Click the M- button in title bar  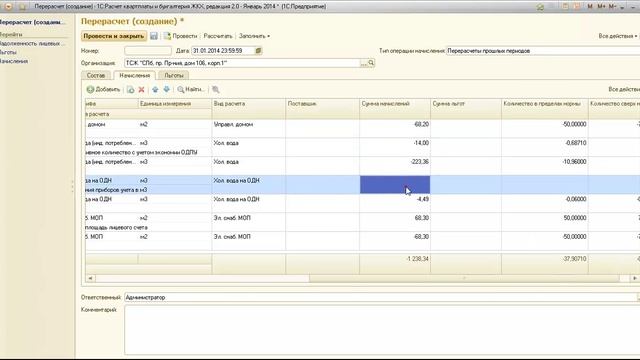point(612,7)
